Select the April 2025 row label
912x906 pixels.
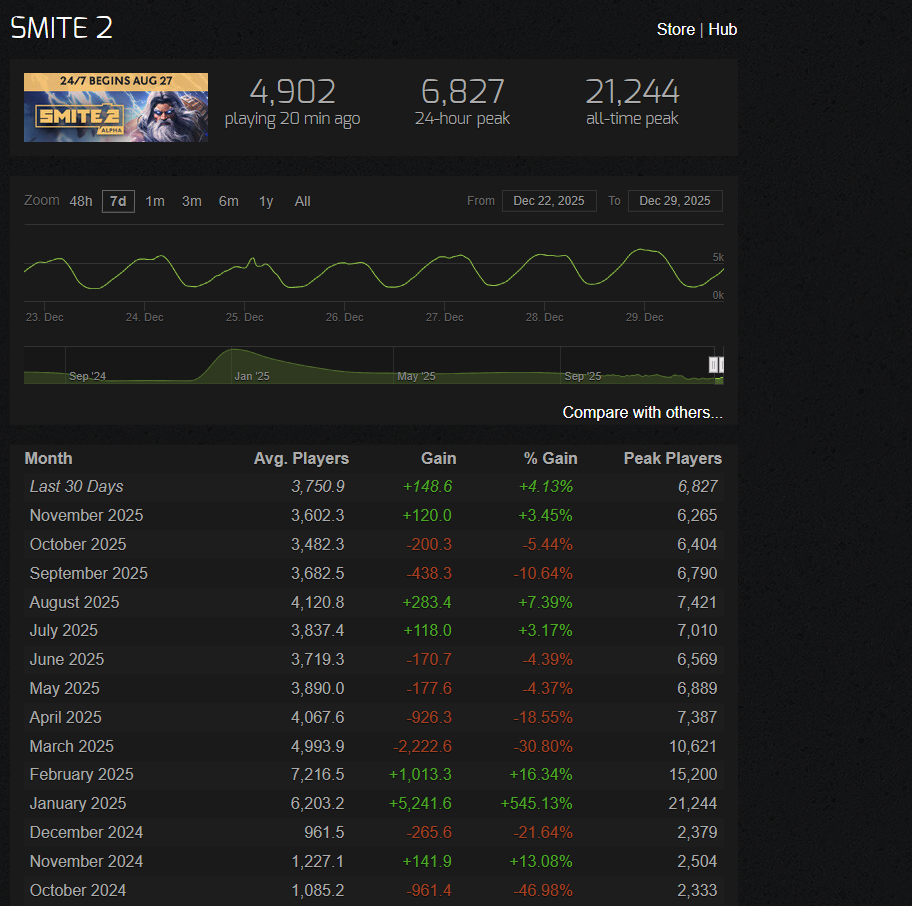65,717
